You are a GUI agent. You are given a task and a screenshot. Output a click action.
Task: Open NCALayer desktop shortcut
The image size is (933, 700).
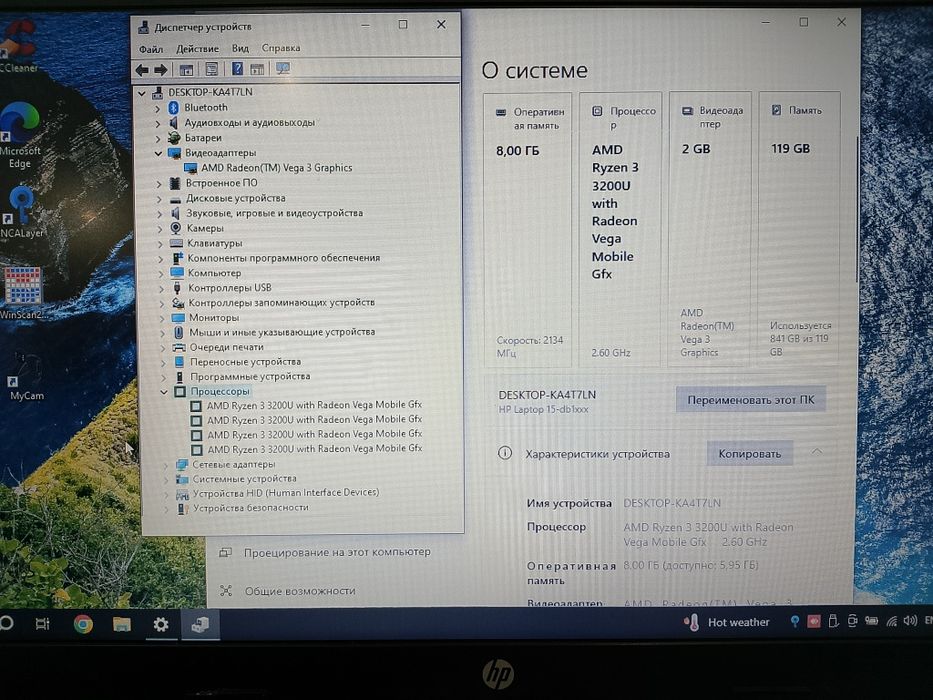(x=21, y=212)
